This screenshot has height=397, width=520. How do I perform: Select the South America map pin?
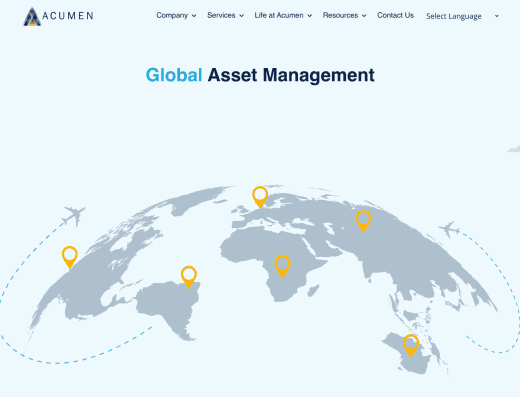[x=189, y=277]
